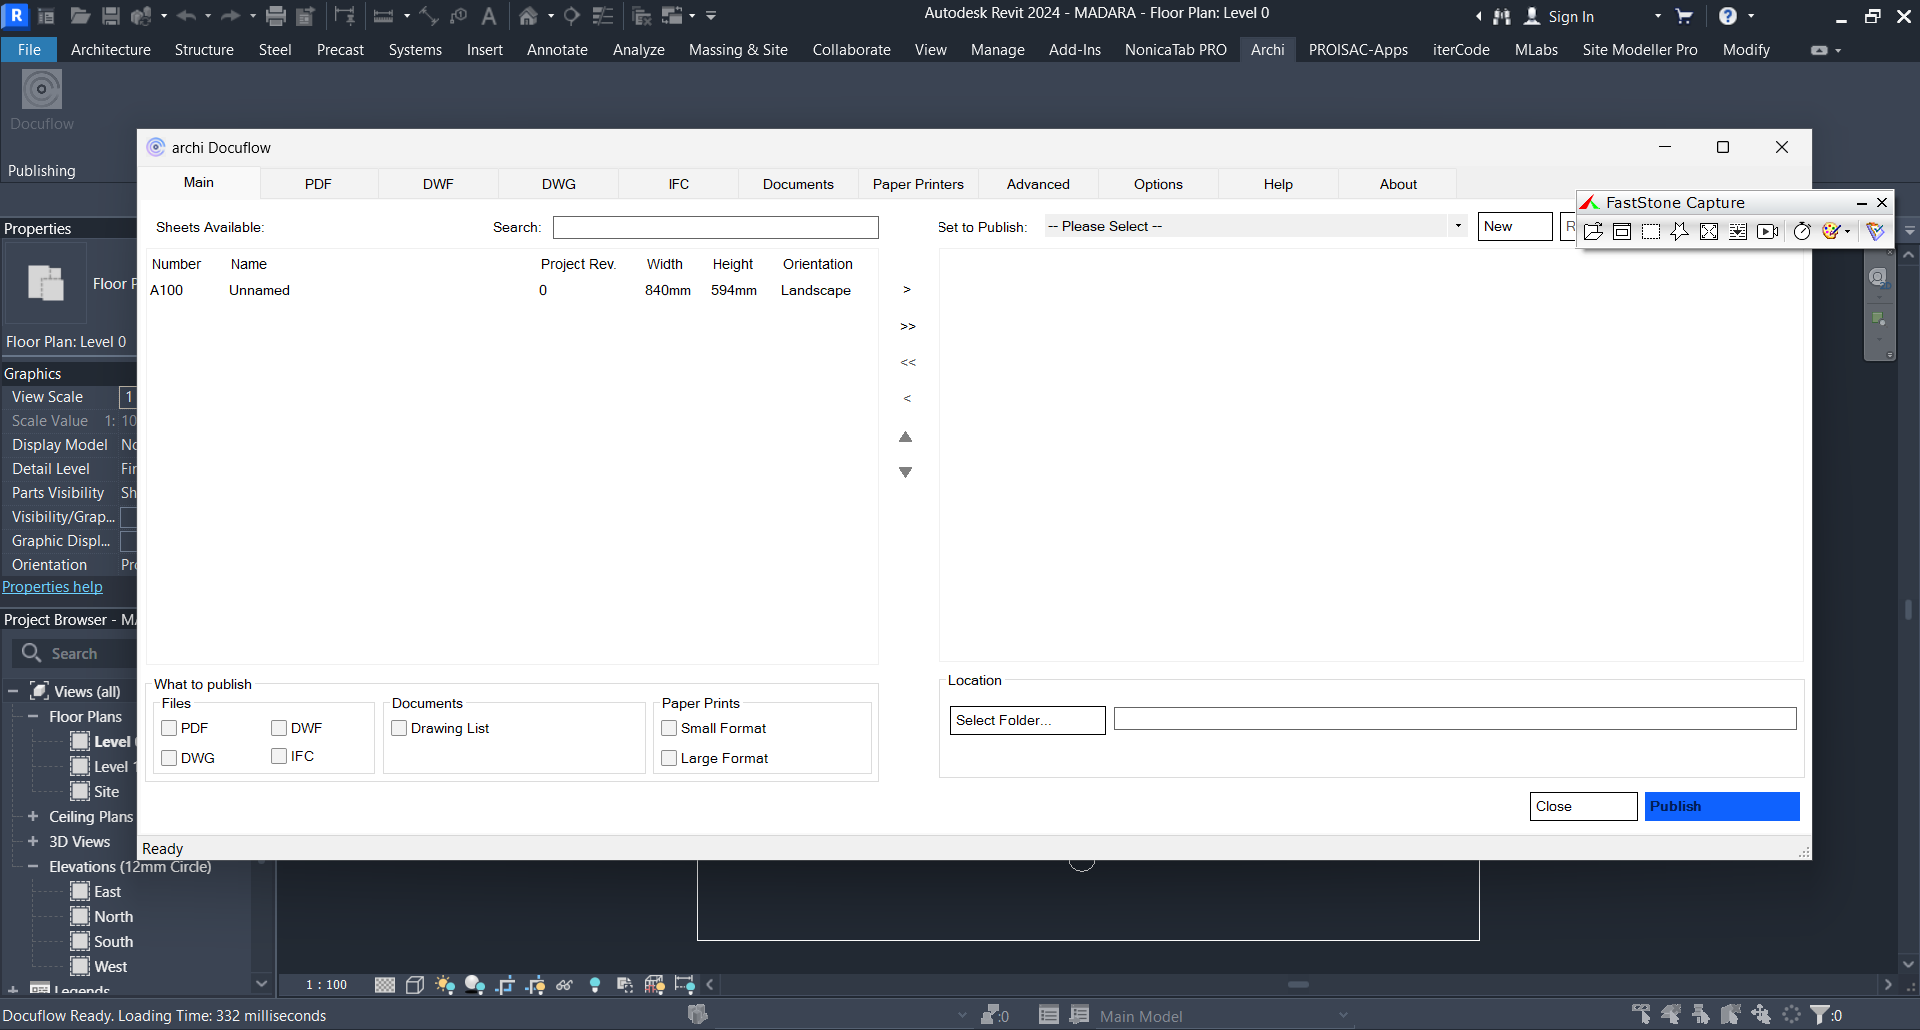Open the Manage ribbon tab
Viewport: 1920px width, 1030px height.
pyautogui.click(x=997, y=50)
